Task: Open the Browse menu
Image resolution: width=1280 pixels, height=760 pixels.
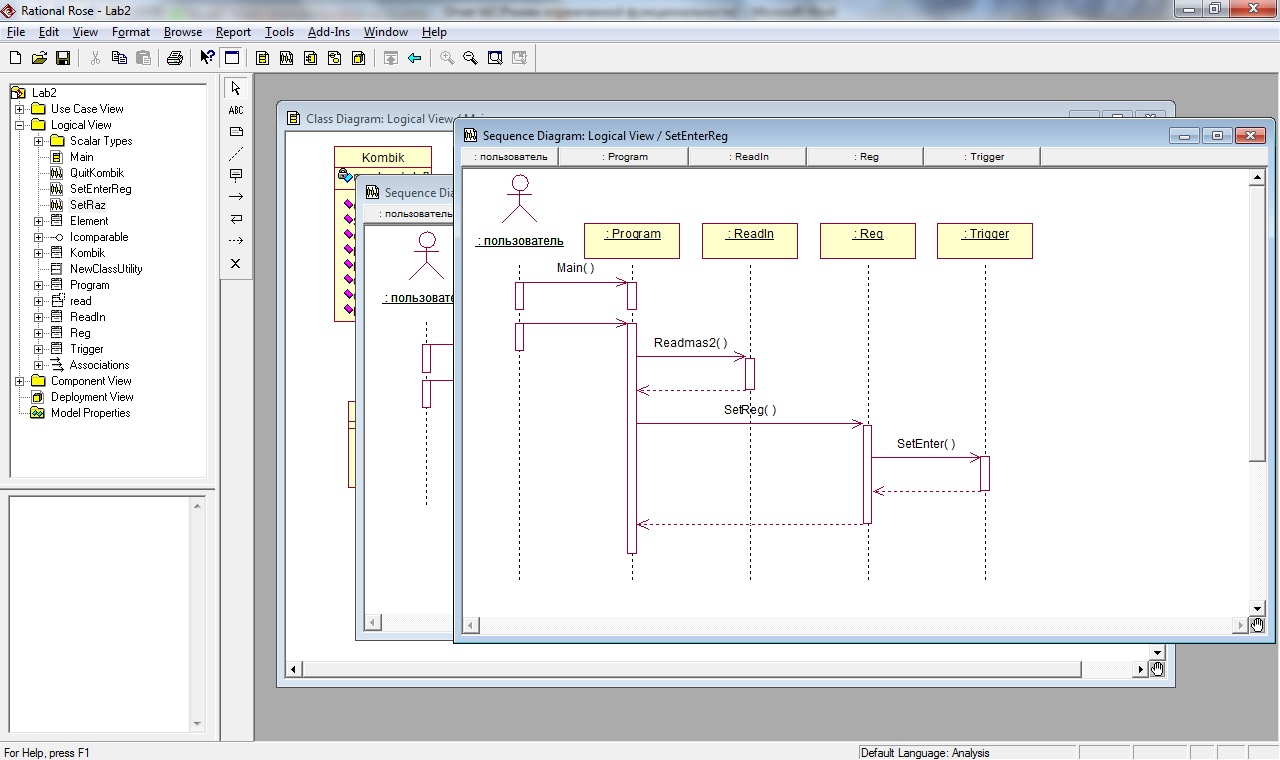Action: (183, 32)
